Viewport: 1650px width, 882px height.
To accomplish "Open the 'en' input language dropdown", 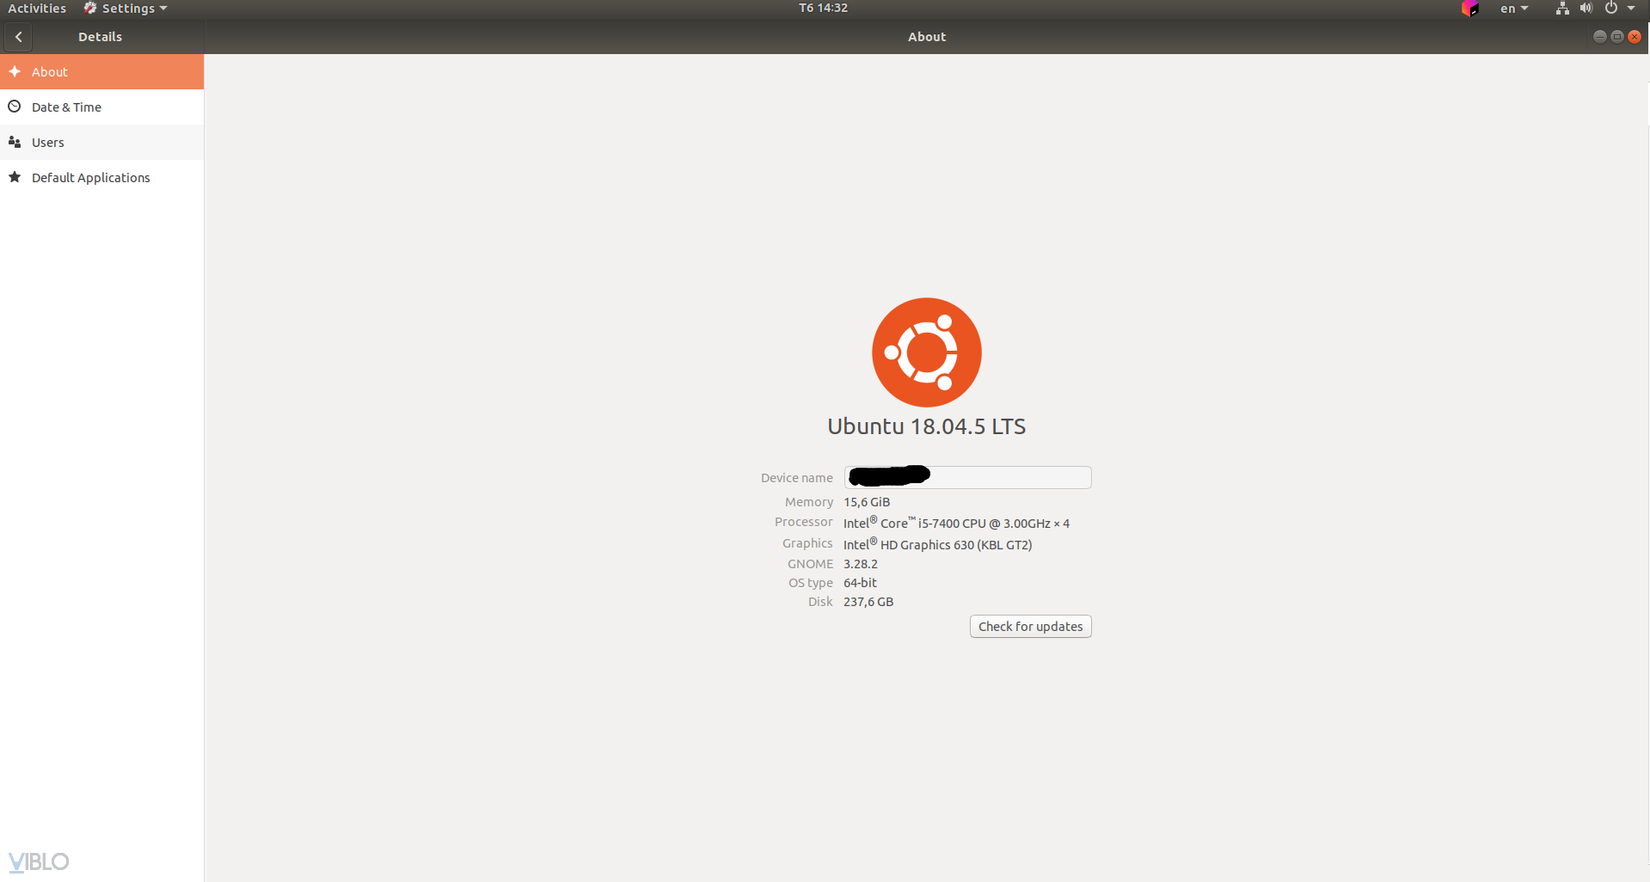I will pyautogui.click(x=1514, y=8).
